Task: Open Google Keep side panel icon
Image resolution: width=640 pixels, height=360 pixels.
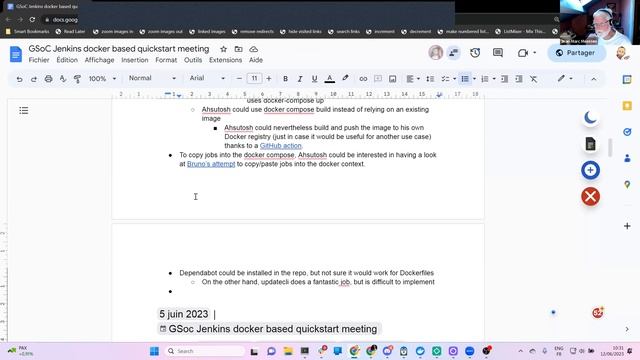Action: [x=627, y=106]
